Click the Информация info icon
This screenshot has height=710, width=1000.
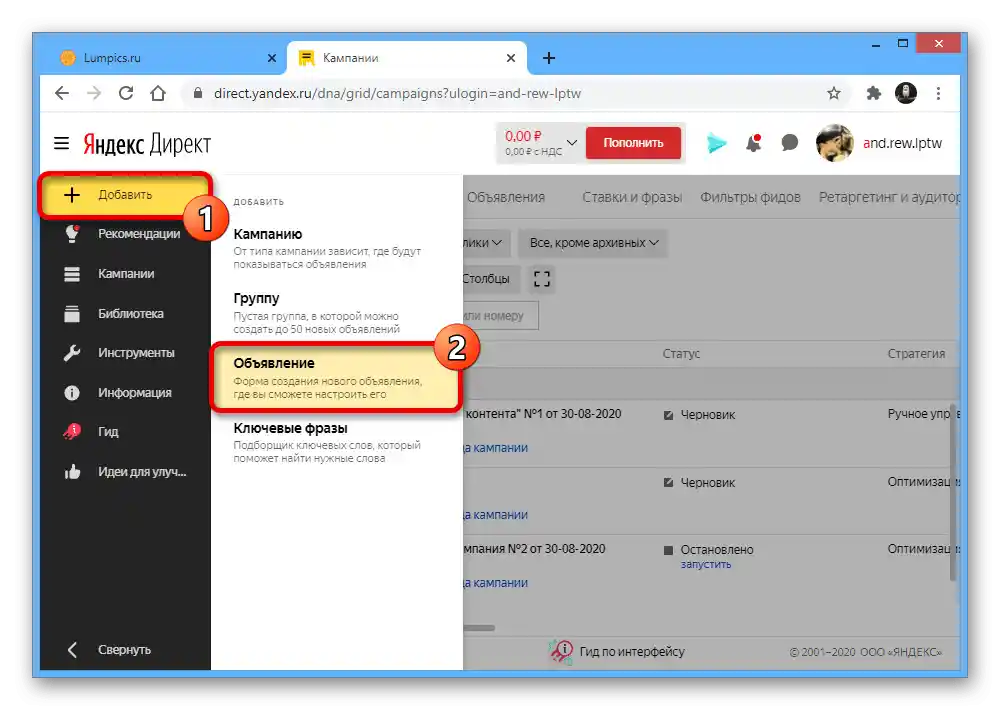pos(72,392)
